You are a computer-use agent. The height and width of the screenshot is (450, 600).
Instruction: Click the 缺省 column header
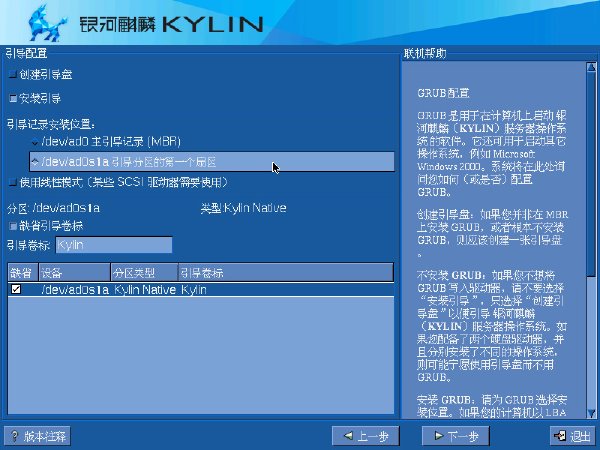tap(23, 272)
